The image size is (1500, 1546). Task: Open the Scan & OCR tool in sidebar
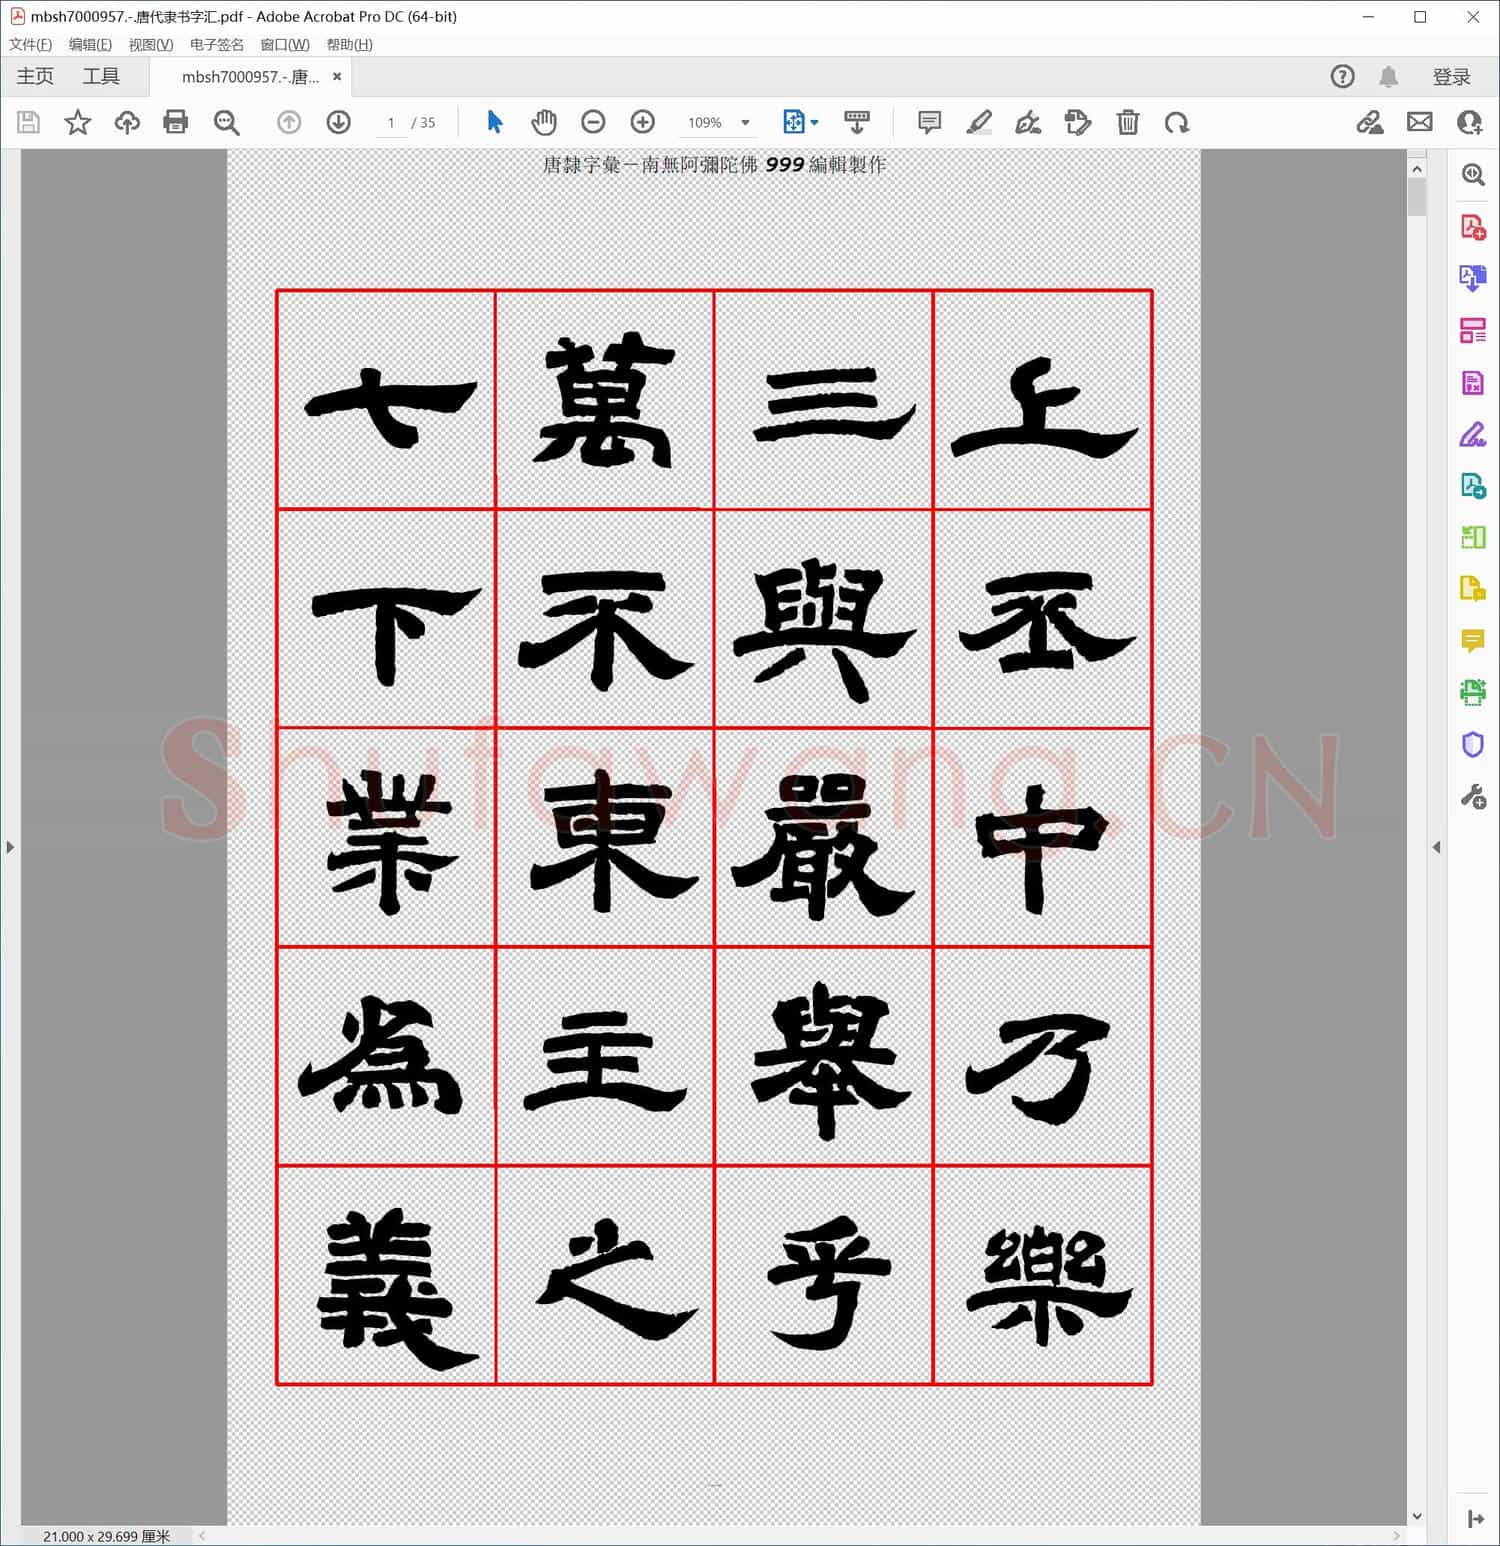point(1472,691)
